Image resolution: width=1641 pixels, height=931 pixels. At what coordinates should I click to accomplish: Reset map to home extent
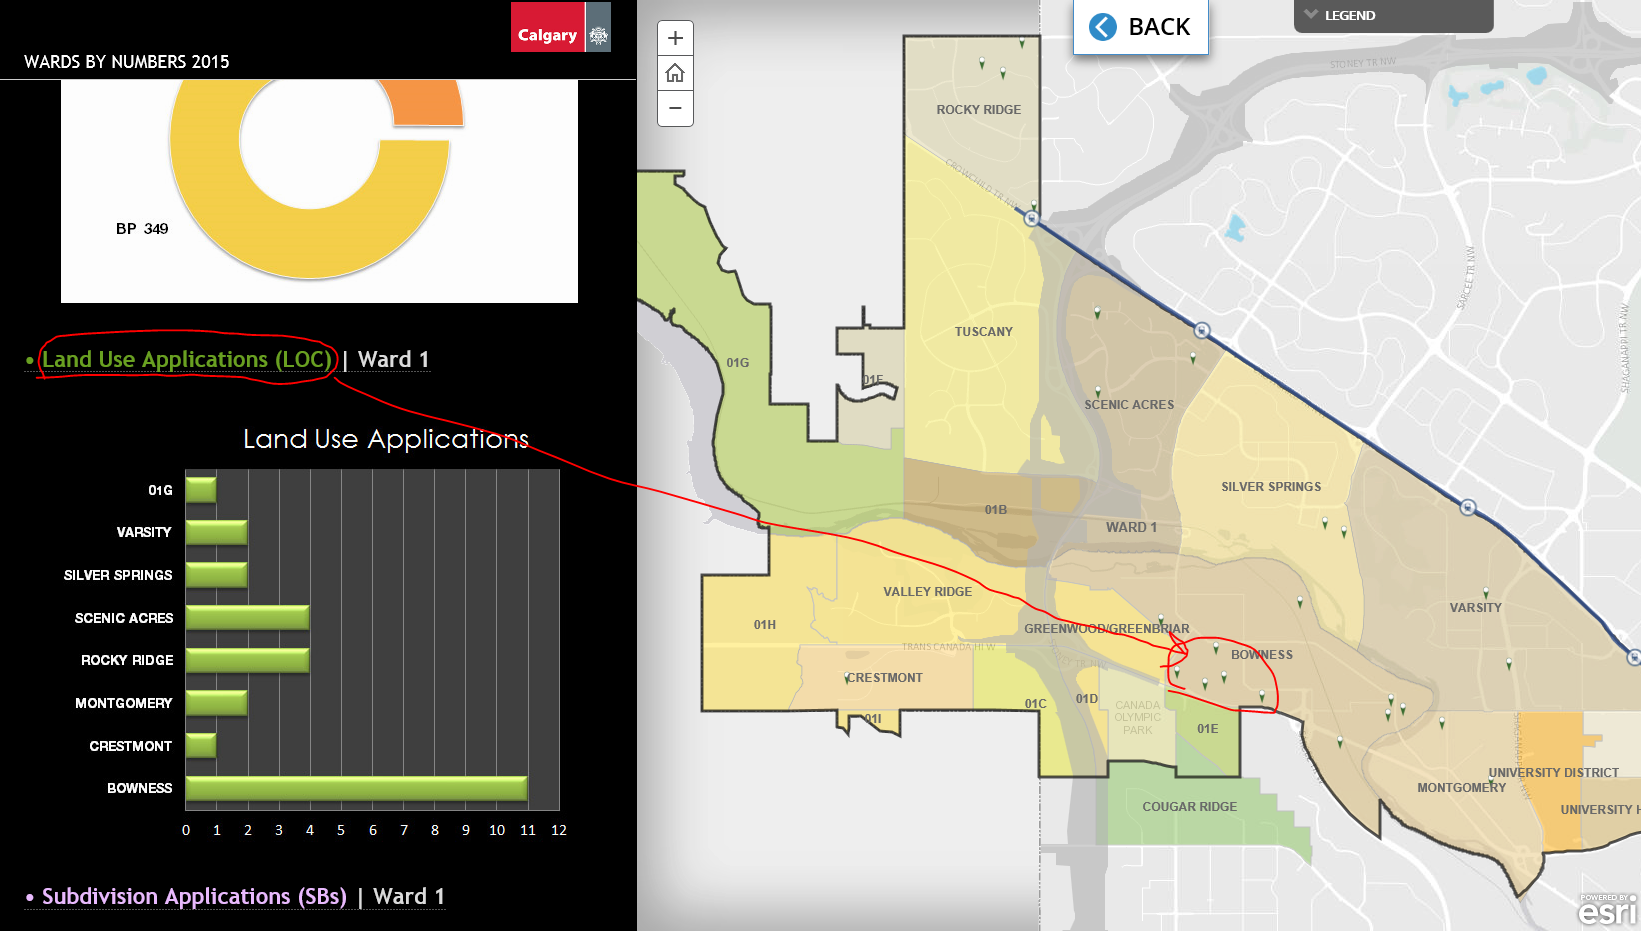pos(675,73)
